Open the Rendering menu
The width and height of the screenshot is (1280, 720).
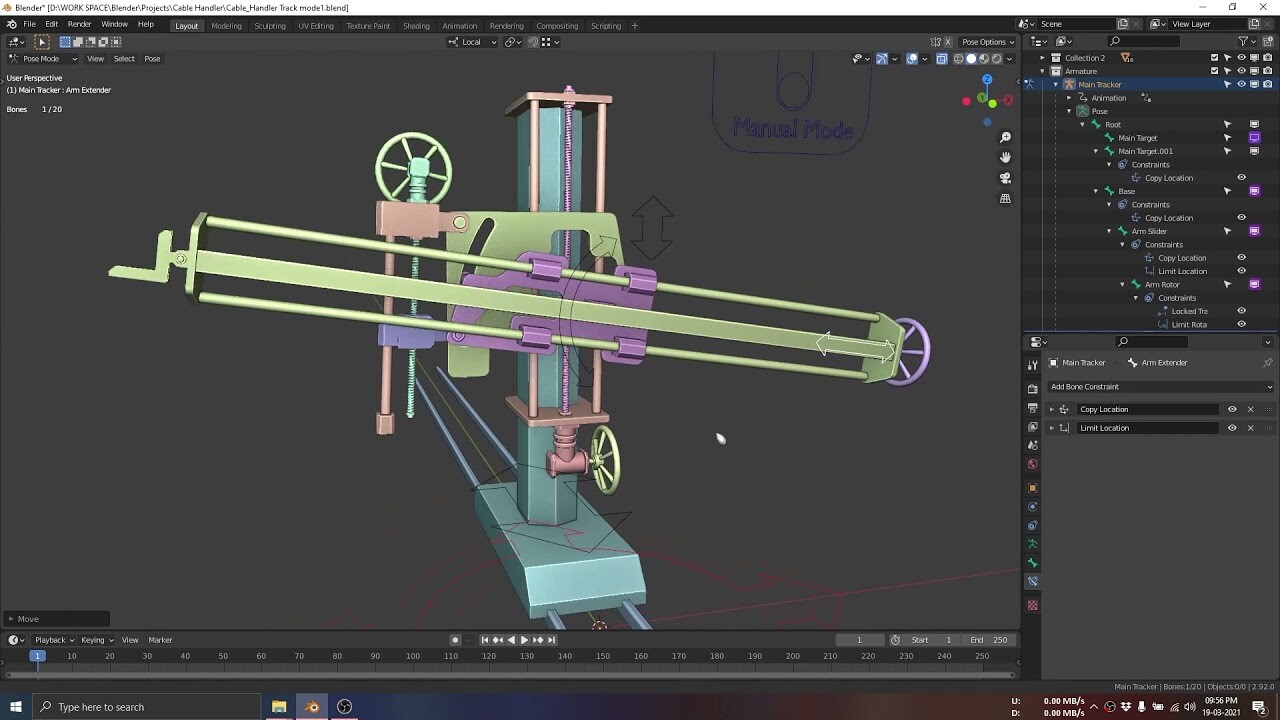pos(507,26)
